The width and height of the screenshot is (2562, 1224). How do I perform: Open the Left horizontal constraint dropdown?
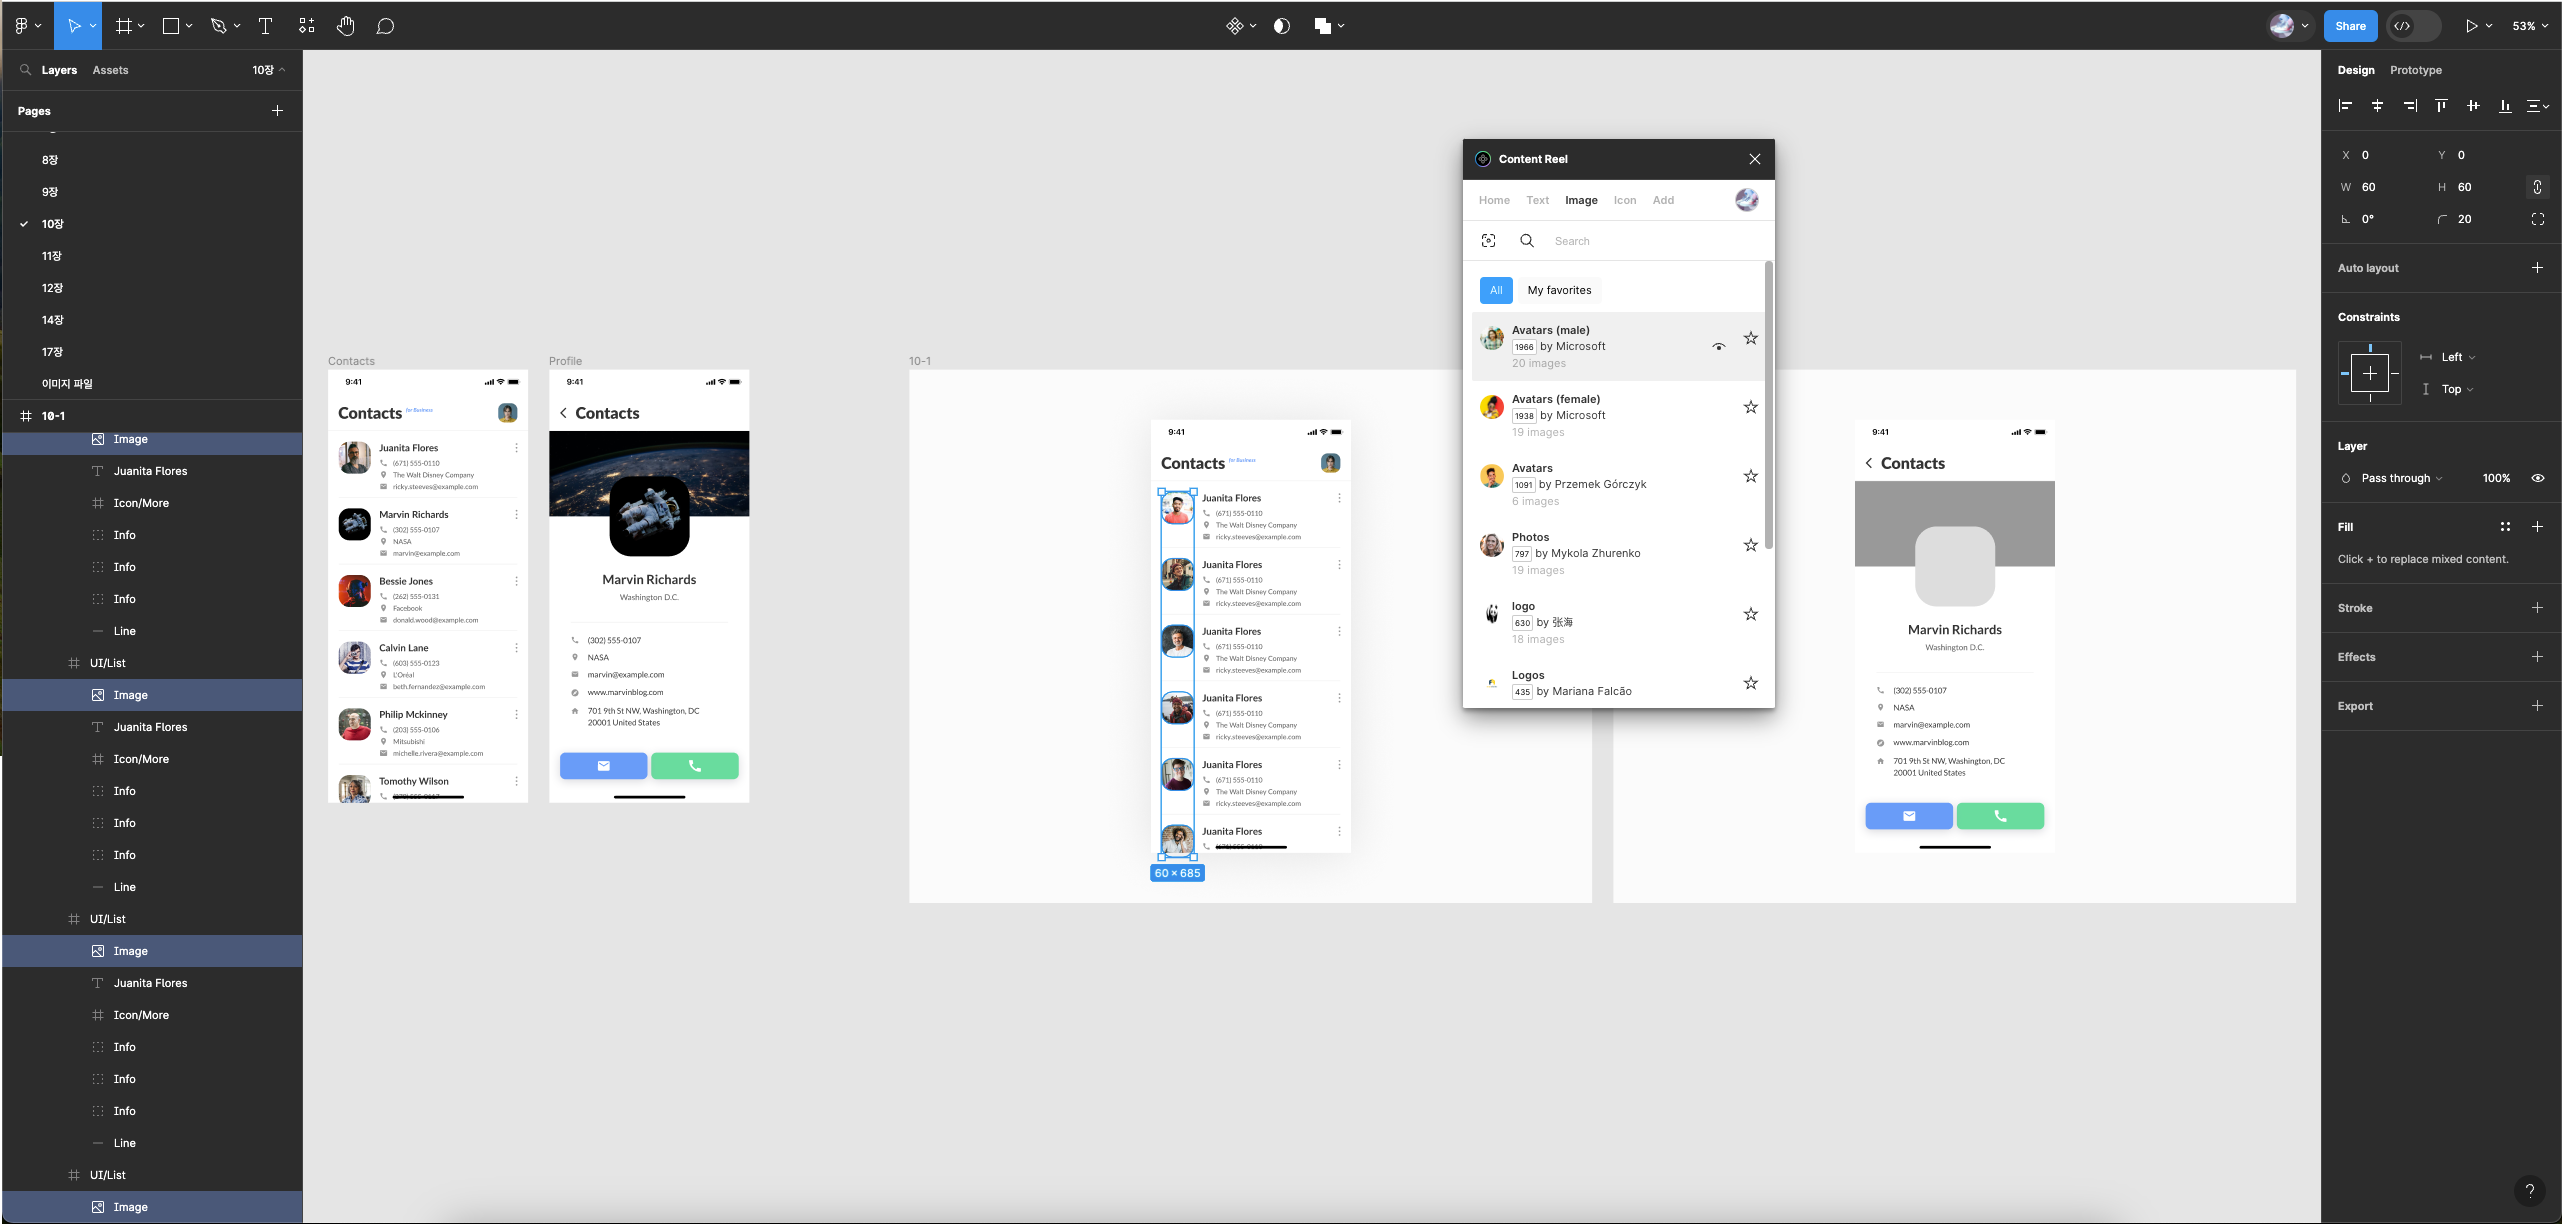[x=2457, y=357]
